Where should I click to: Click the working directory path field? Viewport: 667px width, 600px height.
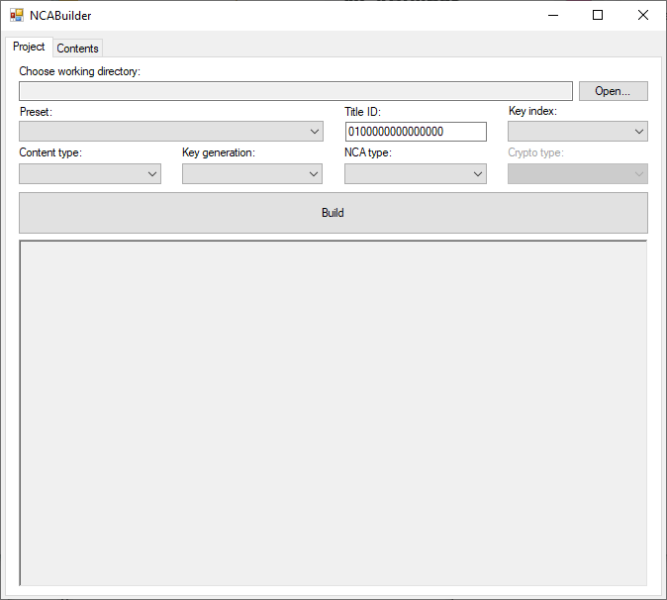tap(296, 91)
